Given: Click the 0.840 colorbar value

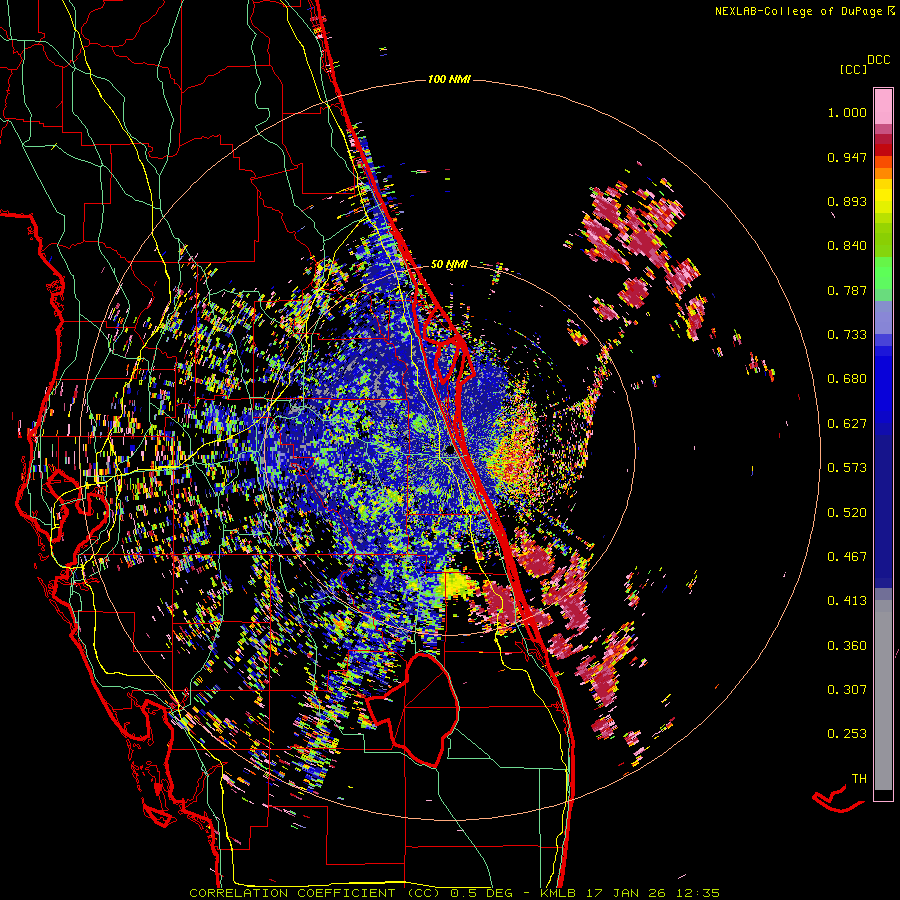Looking at the screenshot, I should click(847, 246).
